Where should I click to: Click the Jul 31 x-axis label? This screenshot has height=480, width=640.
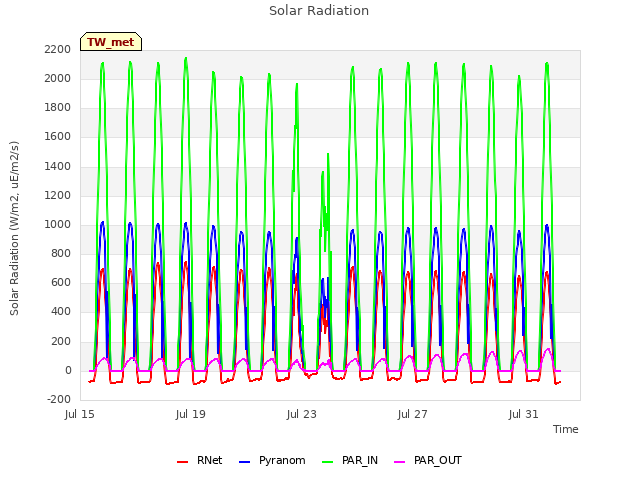pyautogui.click(x=524, y=414)
